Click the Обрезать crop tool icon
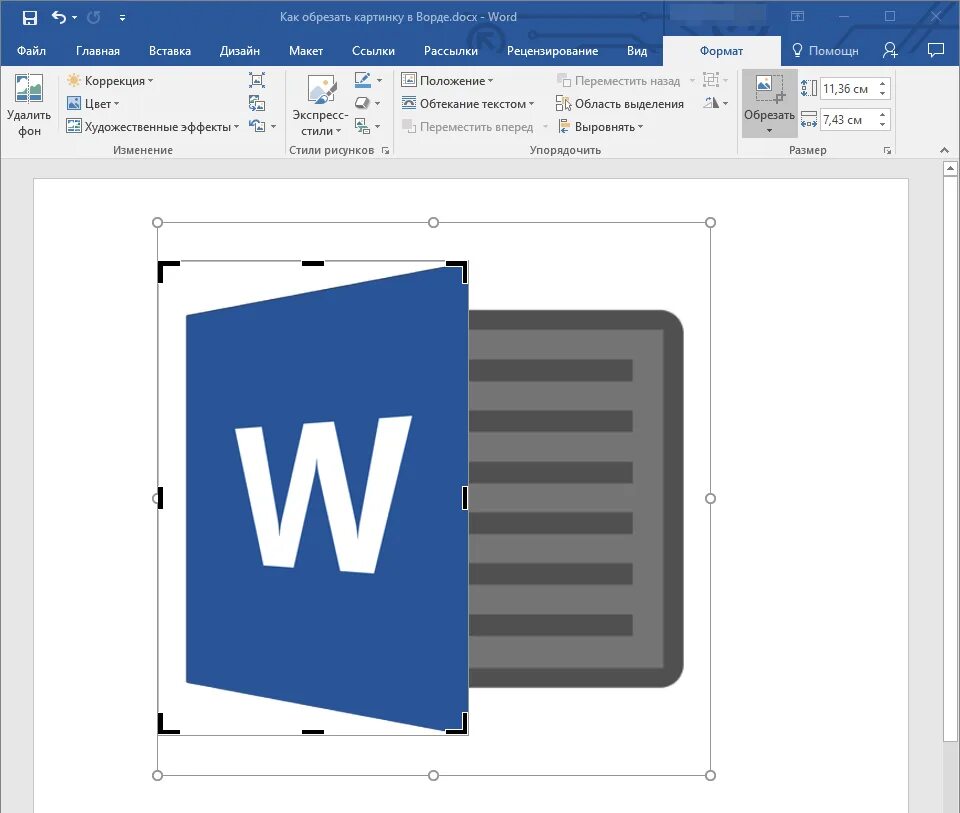Screen dimensions: 960x813 click(770, 89)
